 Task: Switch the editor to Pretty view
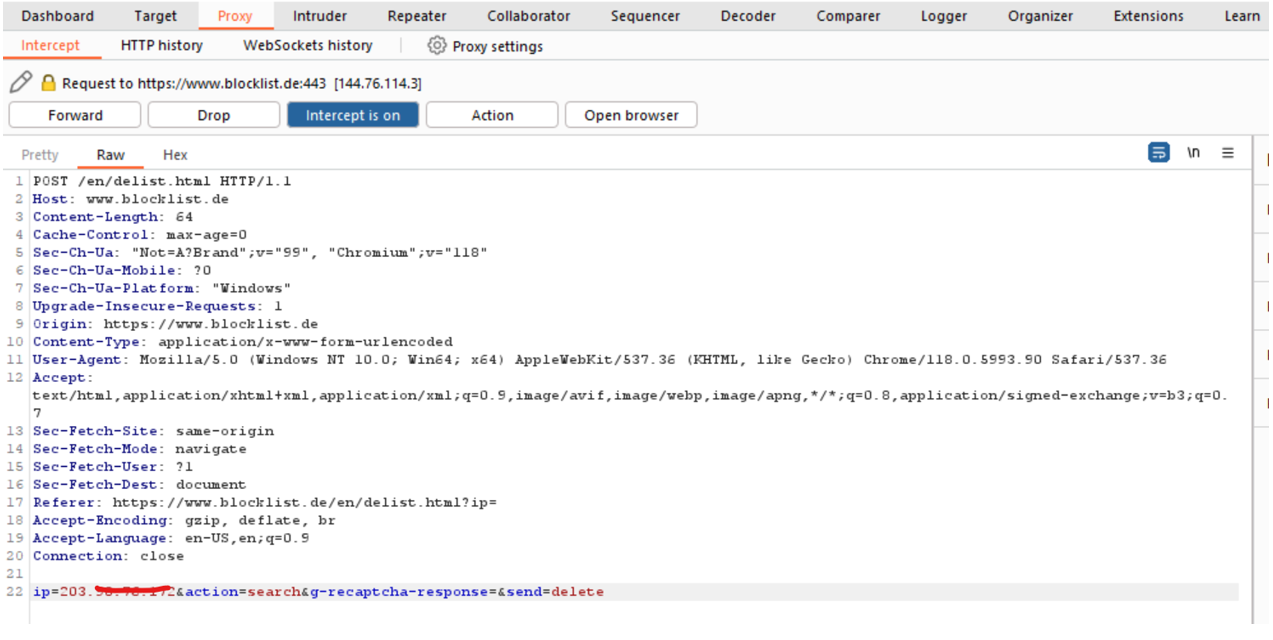[39, 154]
